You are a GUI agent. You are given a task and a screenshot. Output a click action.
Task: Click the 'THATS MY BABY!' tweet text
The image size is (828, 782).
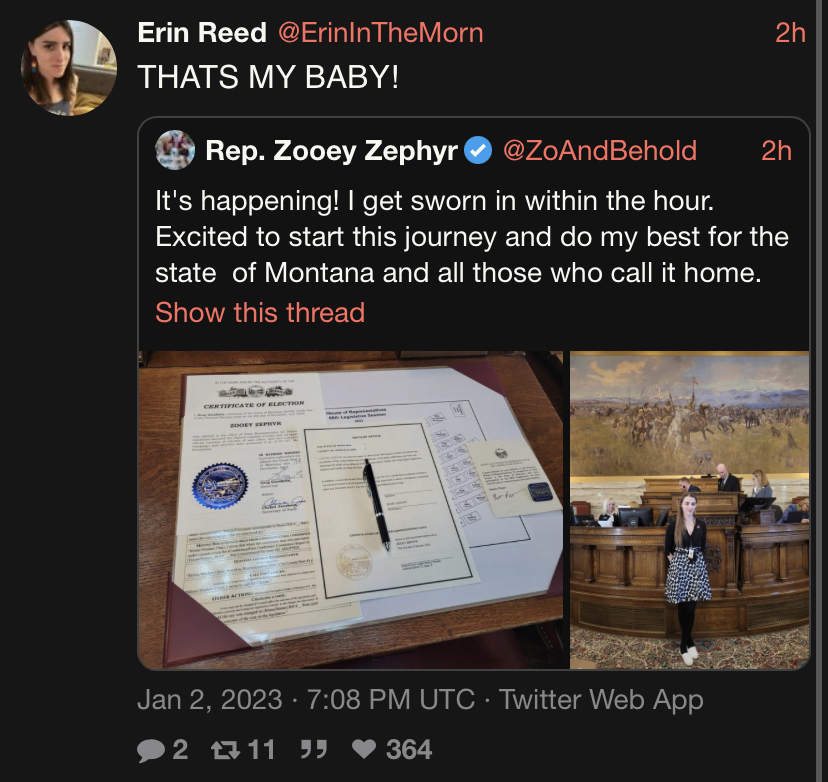click(268, 77)
